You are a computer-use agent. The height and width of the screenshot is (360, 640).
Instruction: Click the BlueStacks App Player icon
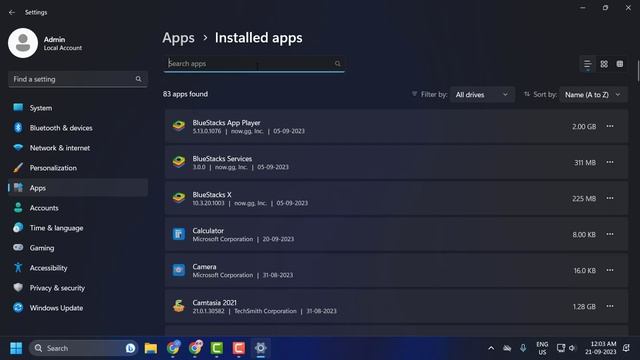pos(178,126)
